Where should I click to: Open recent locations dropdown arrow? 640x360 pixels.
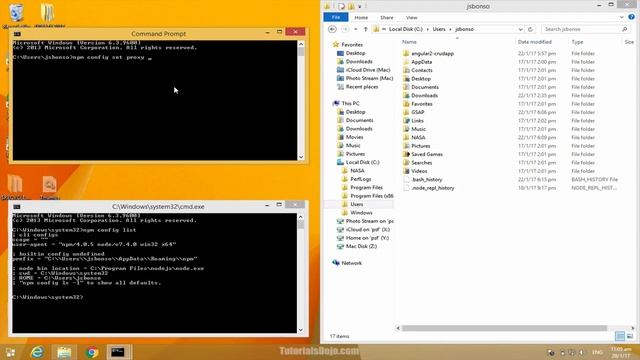tap(356, 29)
